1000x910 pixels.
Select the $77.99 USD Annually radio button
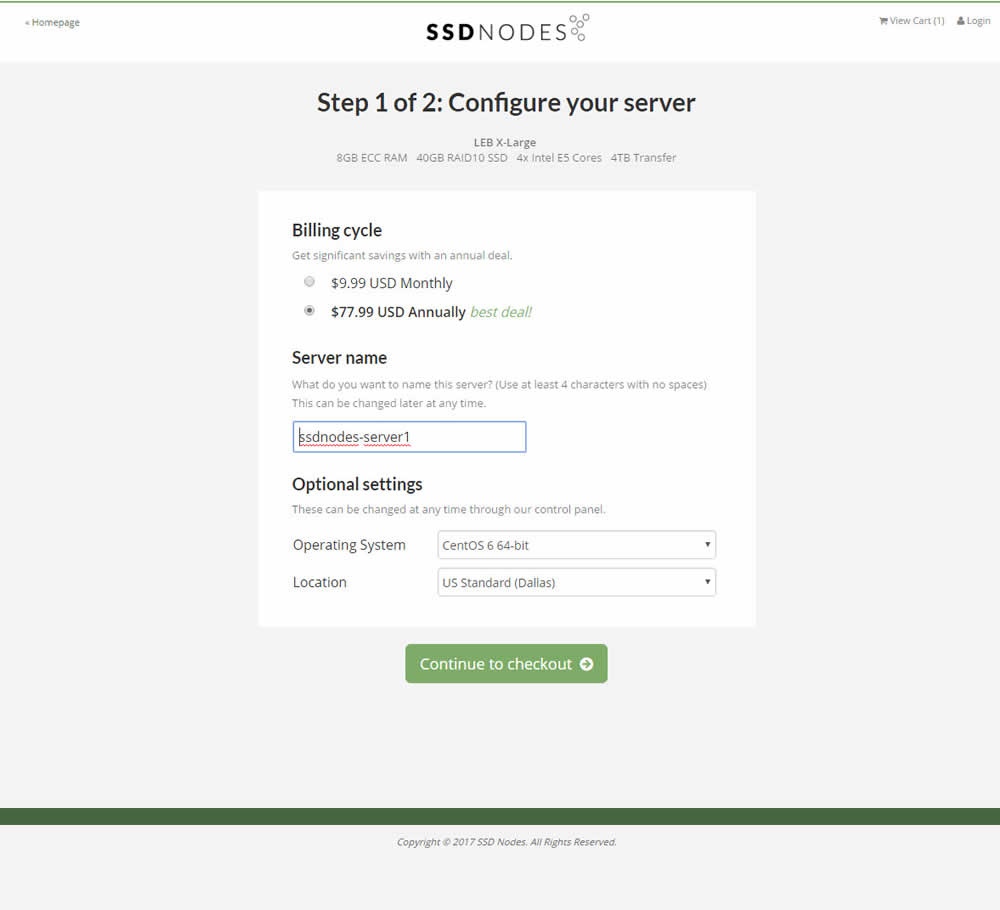310,311
